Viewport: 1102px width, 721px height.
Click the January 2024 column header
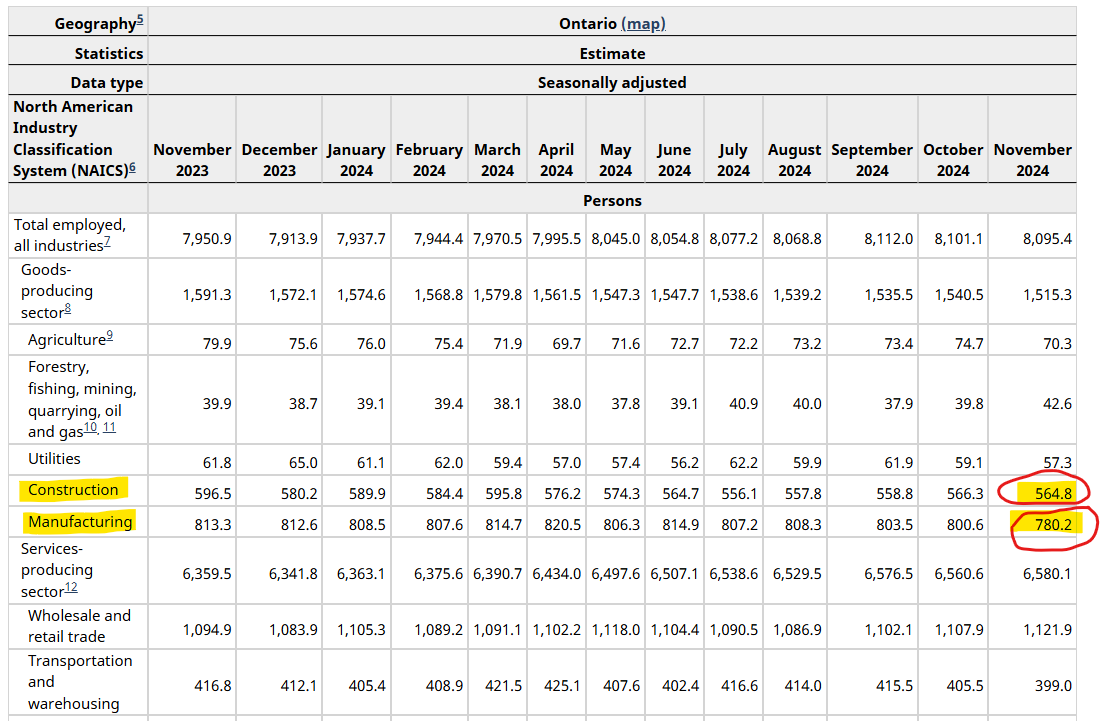(356, 160)
